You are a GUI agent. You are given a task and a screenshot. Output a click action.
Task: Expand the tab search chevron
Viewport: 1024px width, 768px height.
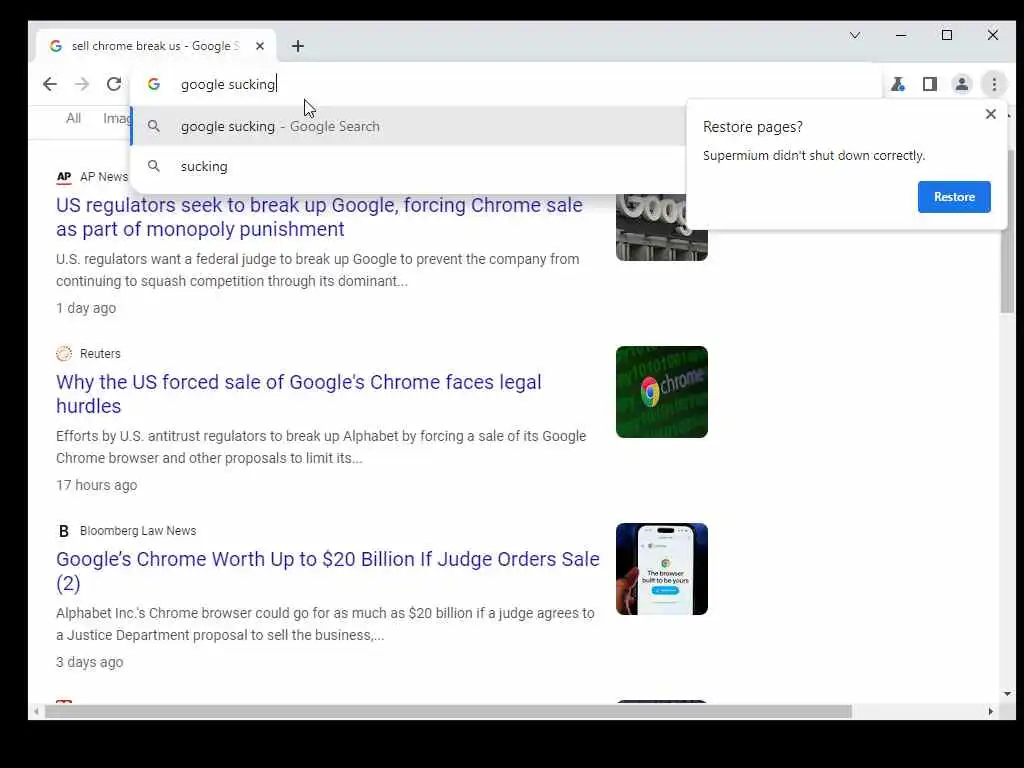[855, 35]
